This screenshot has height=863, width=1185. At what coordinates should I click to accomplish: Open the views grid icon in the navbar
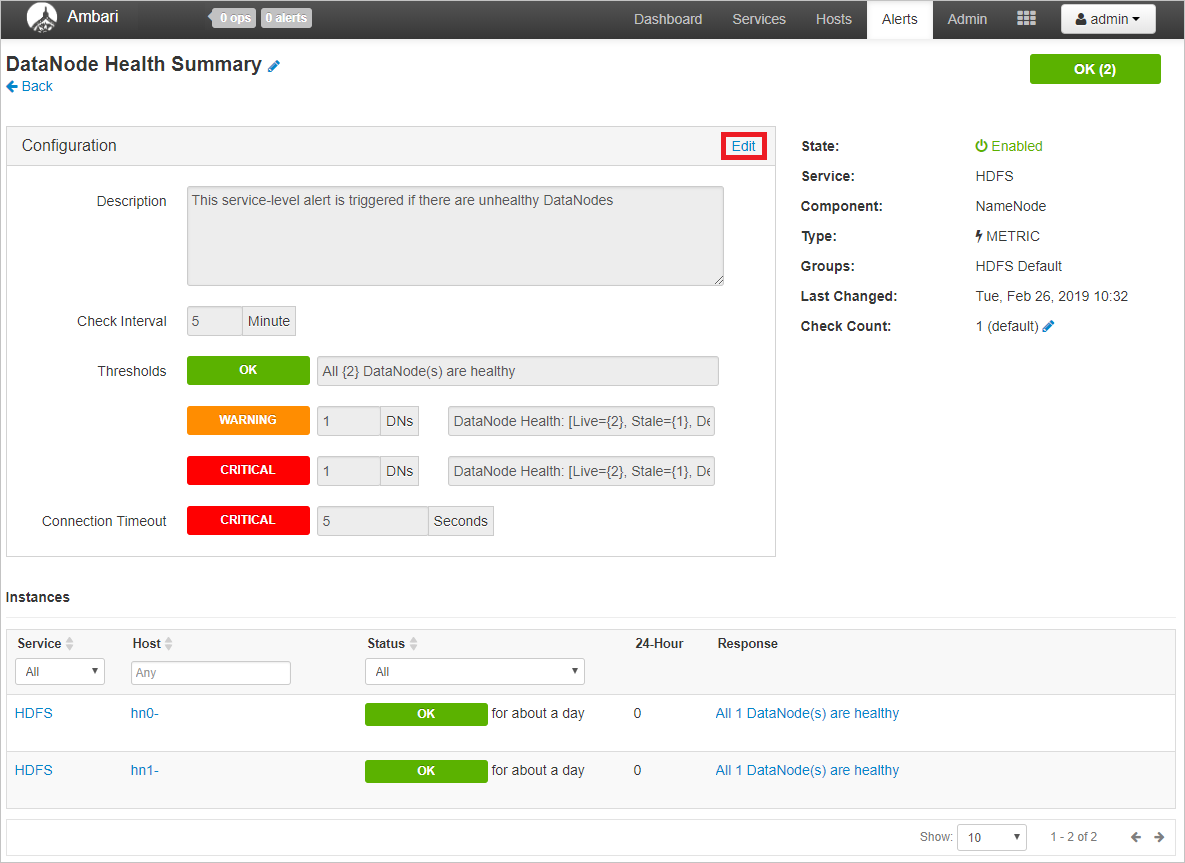[x=1026, y=18]
